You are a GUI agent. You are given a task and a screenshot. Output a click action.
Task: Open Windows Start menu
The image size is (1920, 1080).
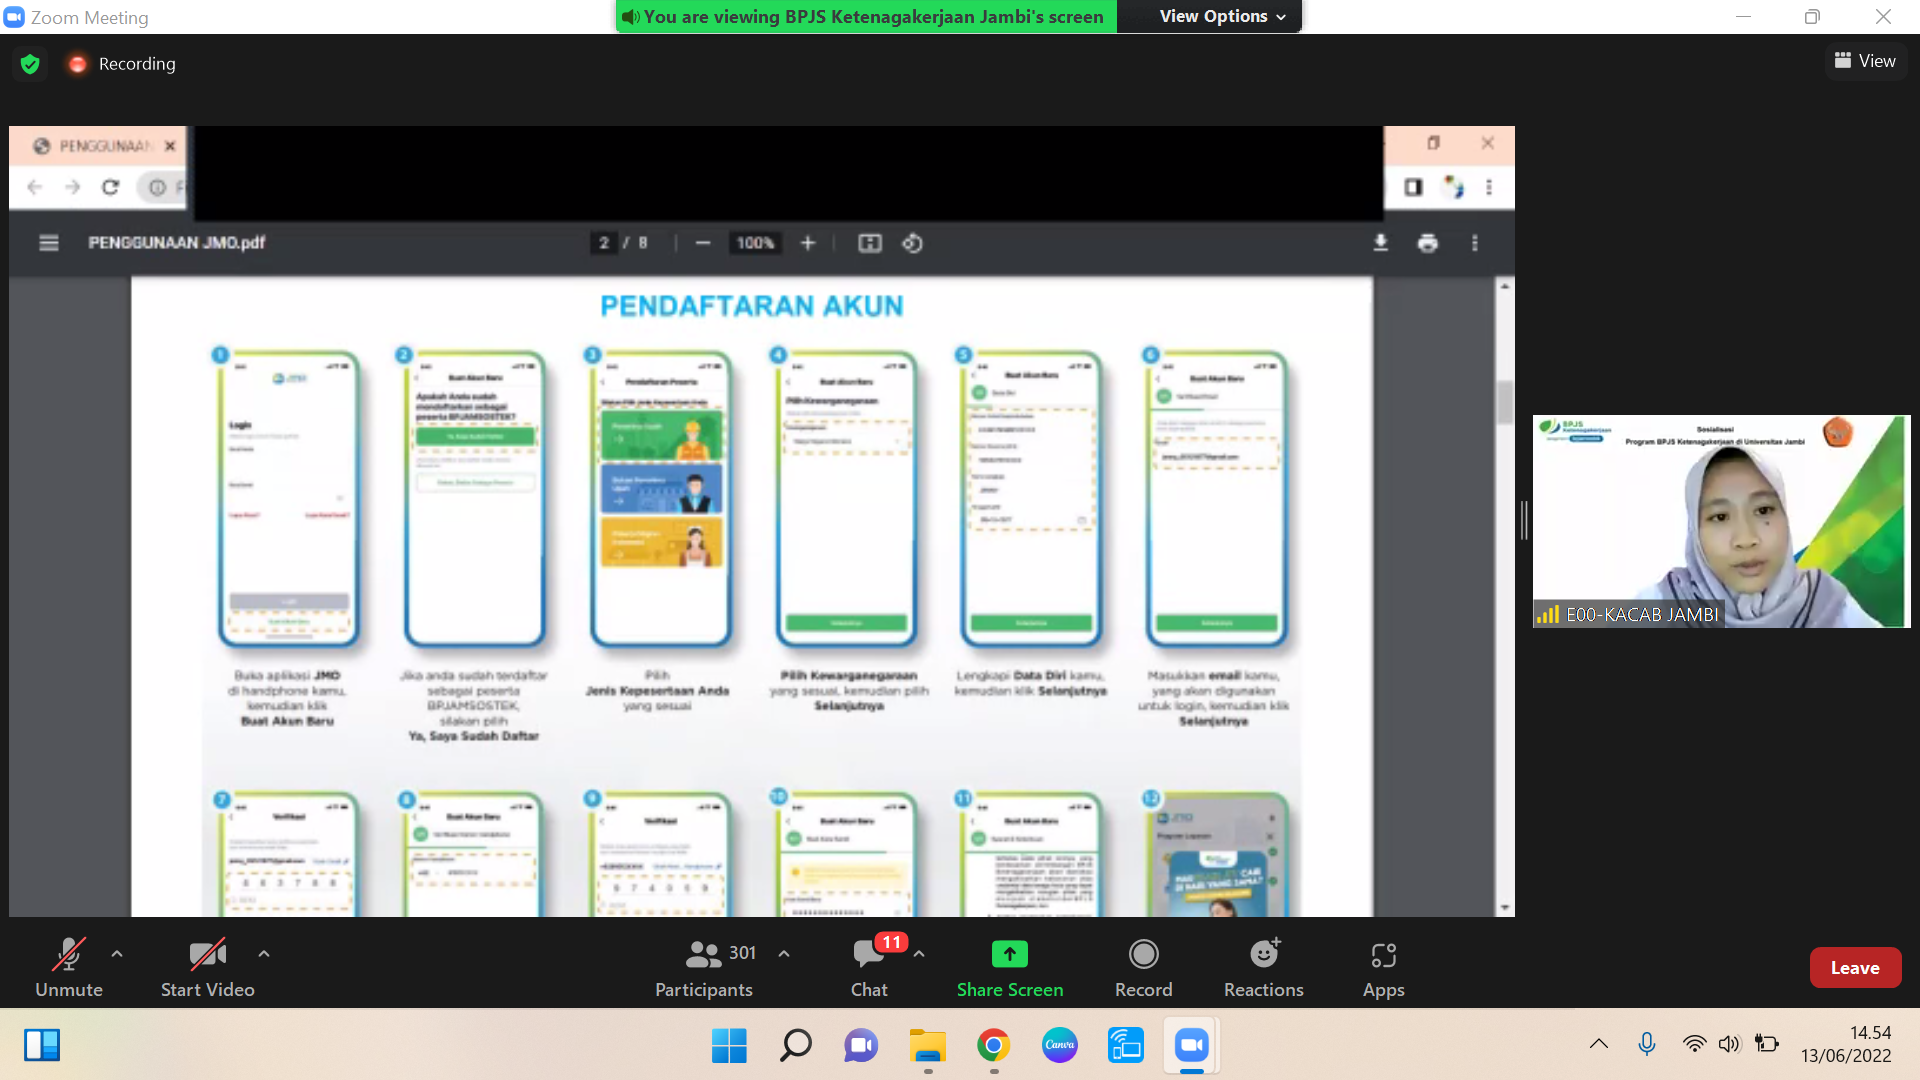729,1045
